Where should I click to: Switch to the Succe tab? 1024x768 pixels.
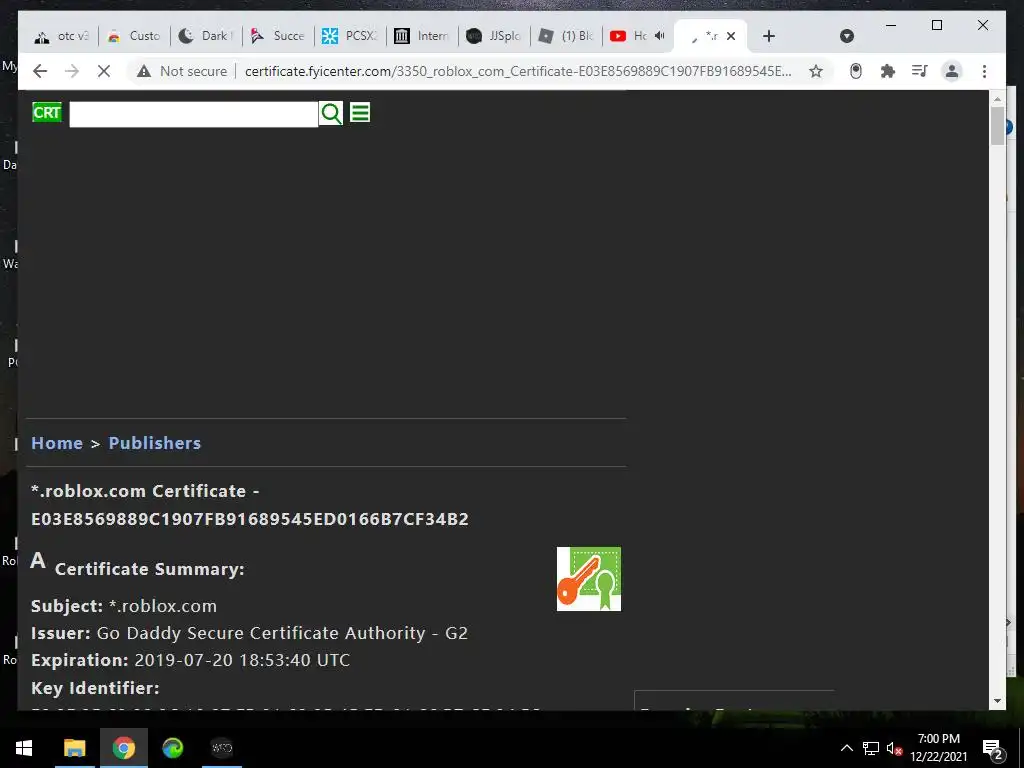(x=278, y=36)
